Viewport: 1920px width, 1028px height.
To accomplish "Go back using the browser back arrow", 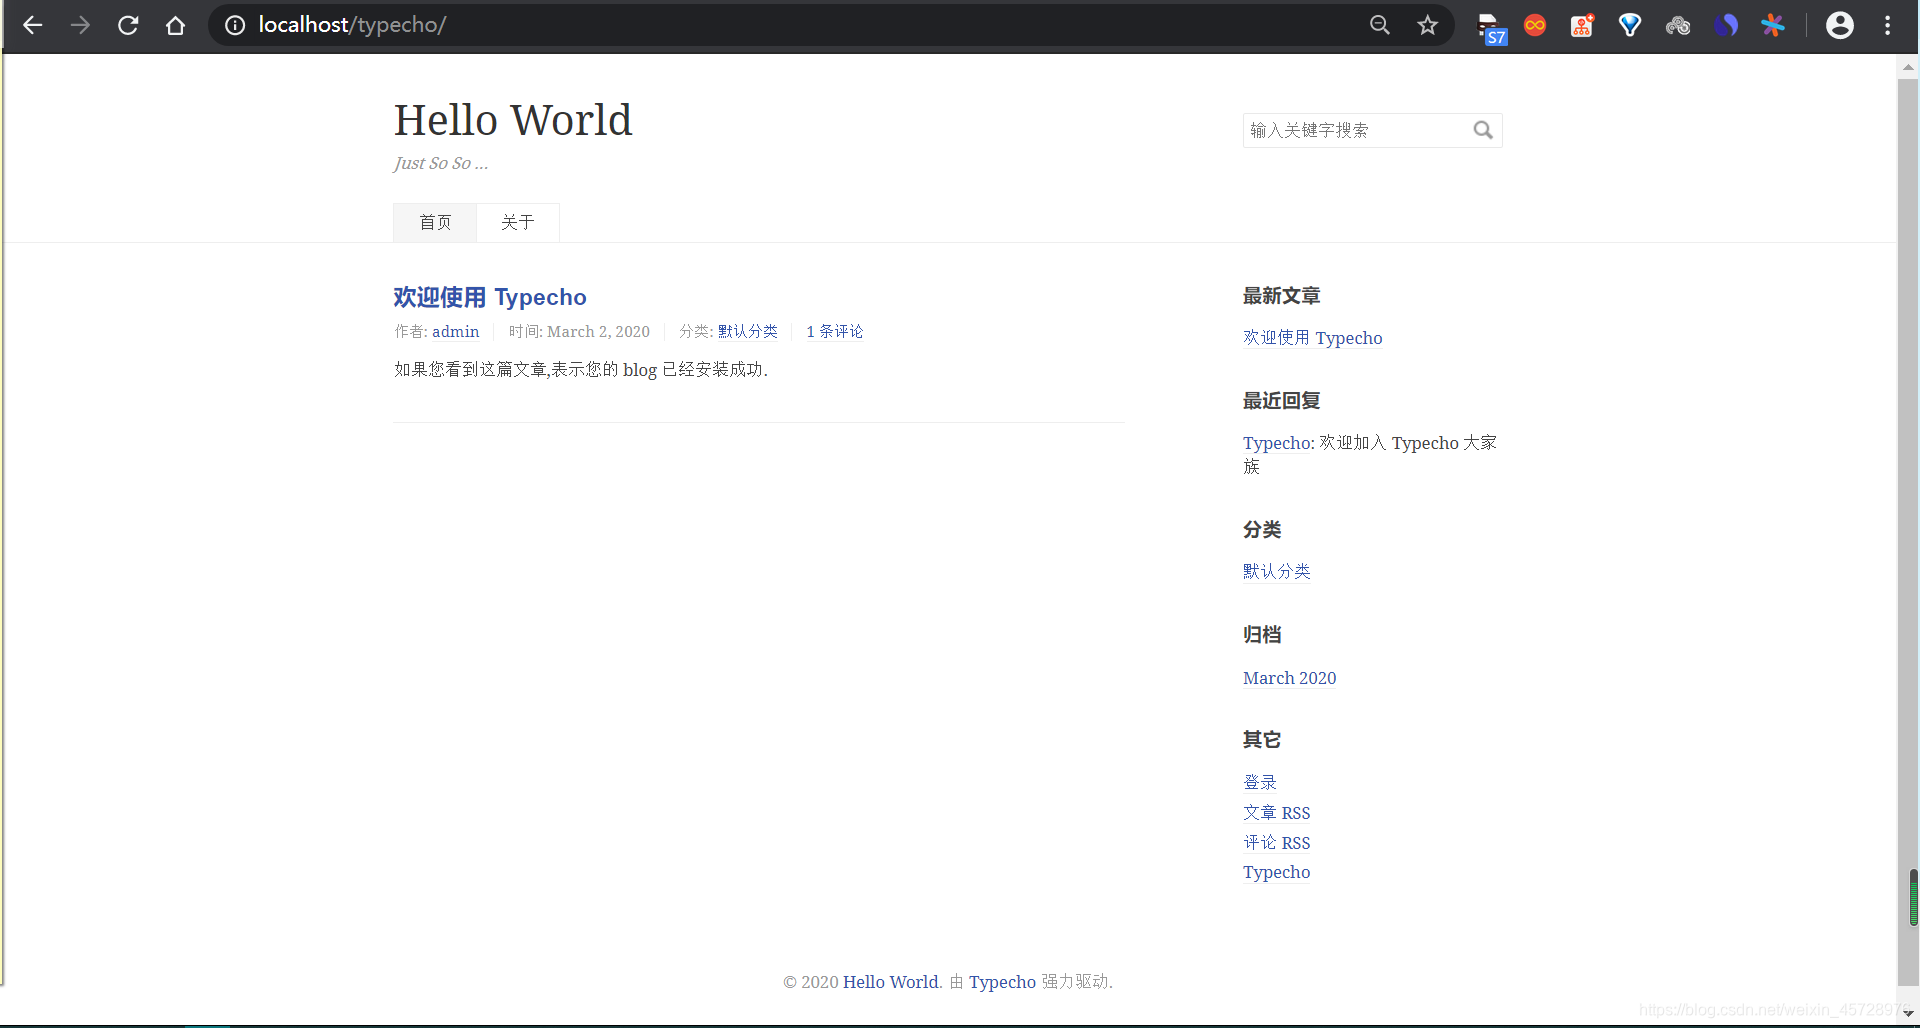I will (x=32, y=25).
